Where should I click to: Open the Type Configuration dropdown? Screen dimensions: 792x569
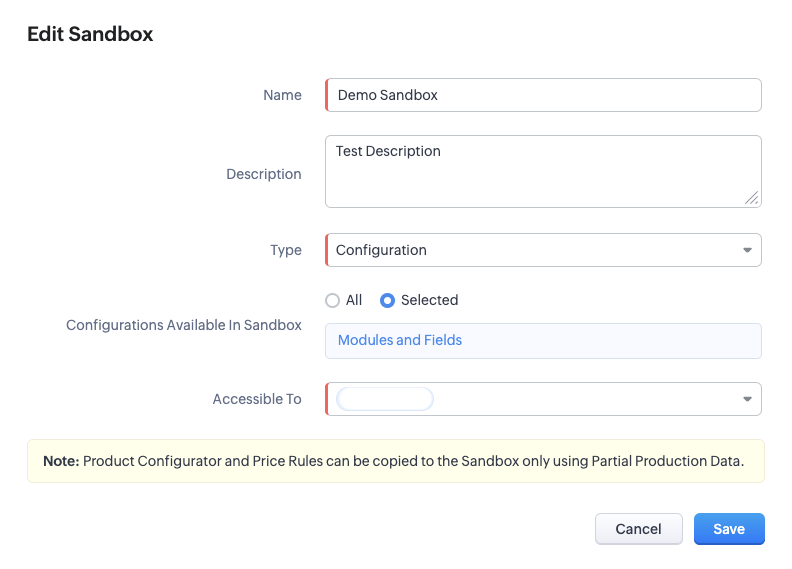[543, 250]
